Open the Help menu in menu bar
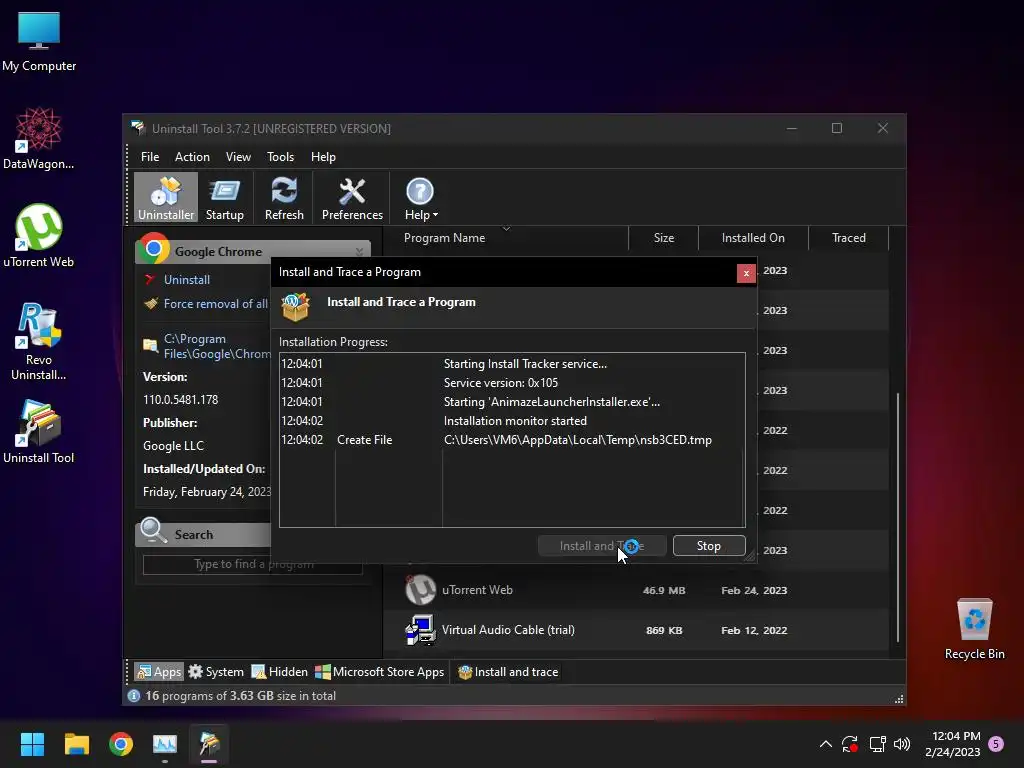Viewport: 1024px width, 768px height. [323, 157]
